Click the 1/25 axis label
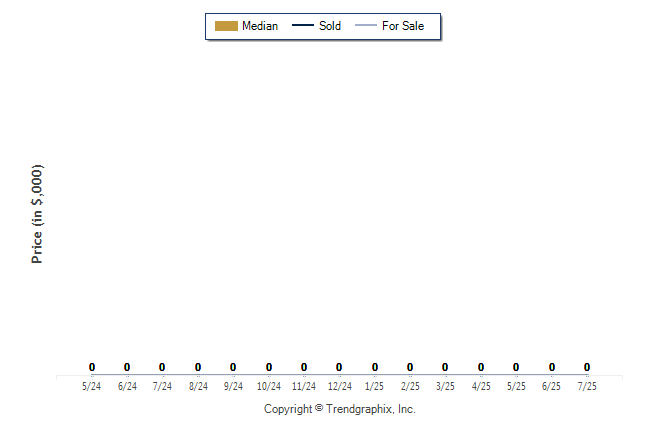646x434 pixels. tap(374, 386)
